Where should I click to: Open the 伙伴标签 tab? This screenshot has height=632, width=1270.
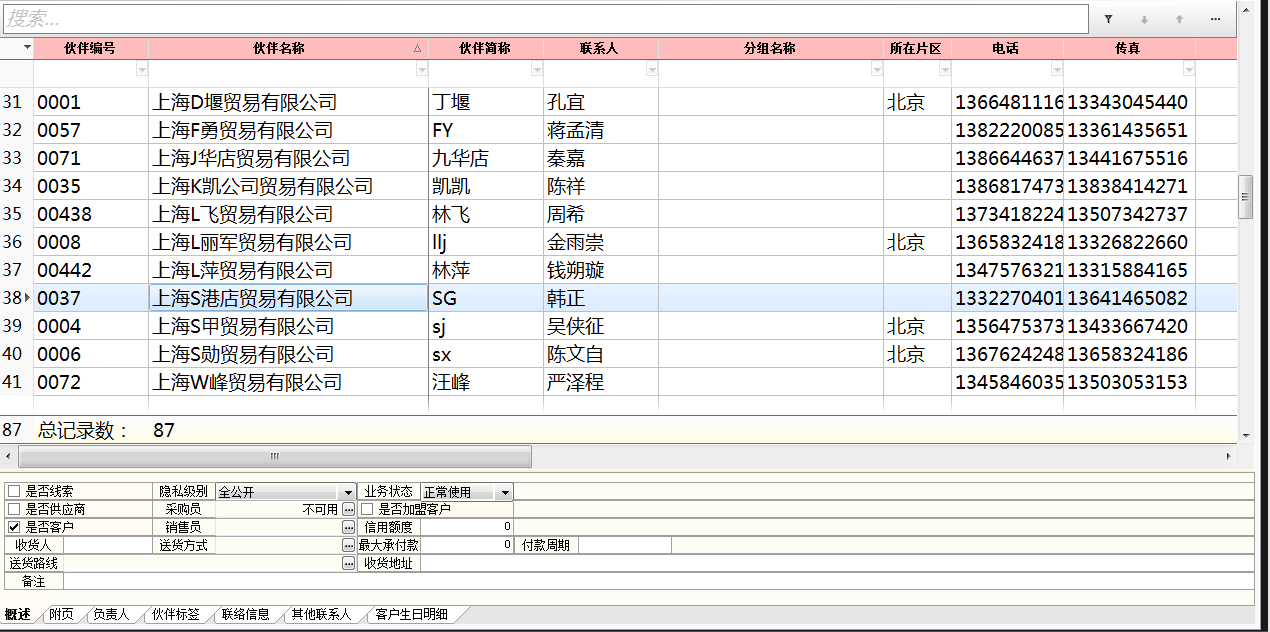175,614
